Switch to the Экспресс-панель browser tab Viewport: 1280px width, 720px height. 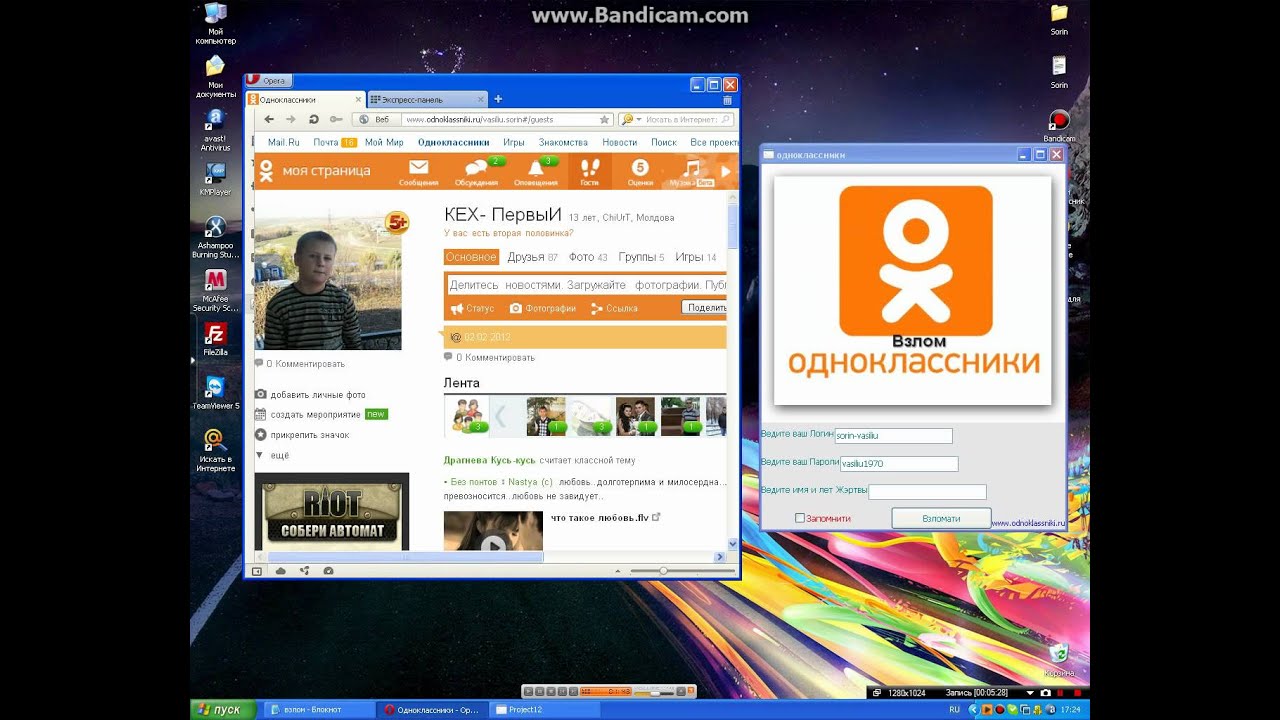click(x=426, y=99)
